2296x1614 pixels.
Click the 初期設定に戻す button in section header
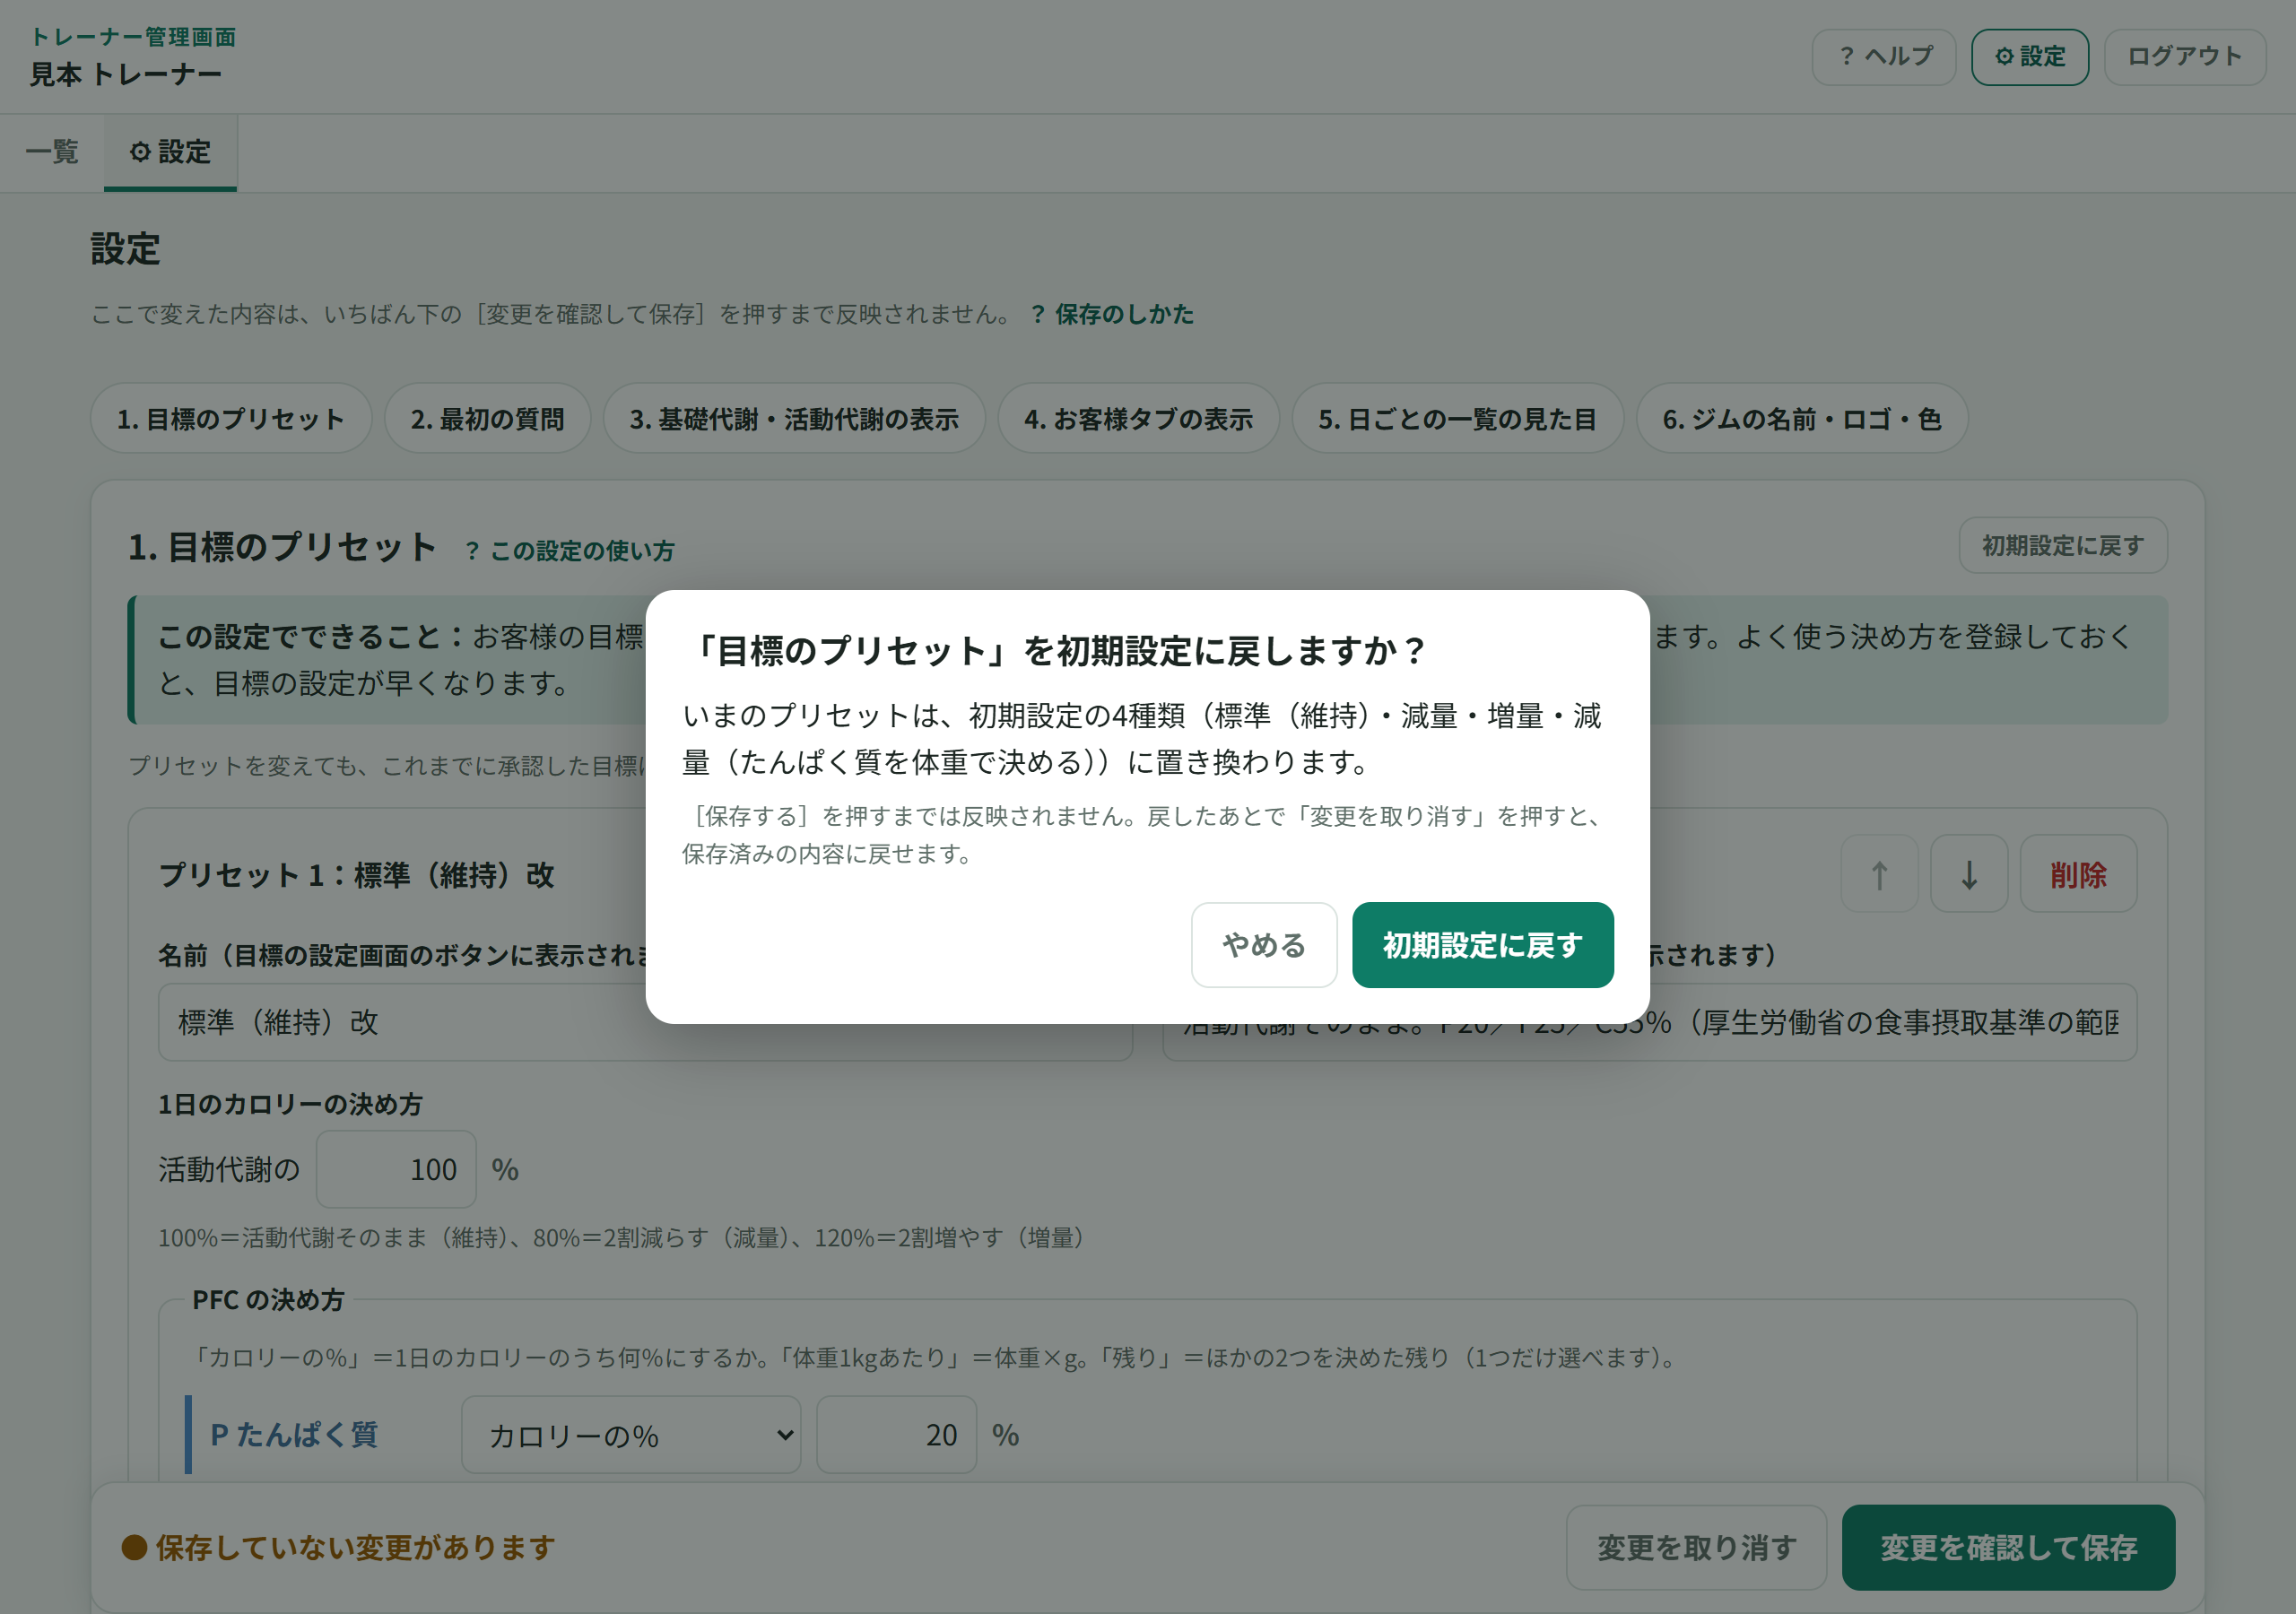(2063, 546)
